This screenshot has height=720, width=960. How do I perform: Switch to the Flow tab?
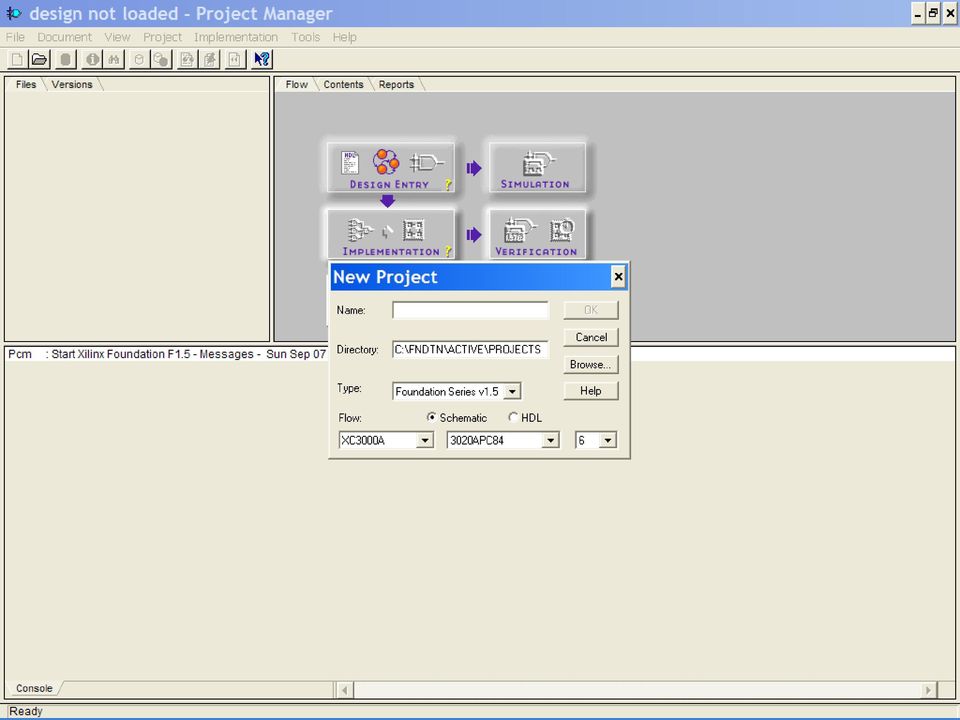296,84
